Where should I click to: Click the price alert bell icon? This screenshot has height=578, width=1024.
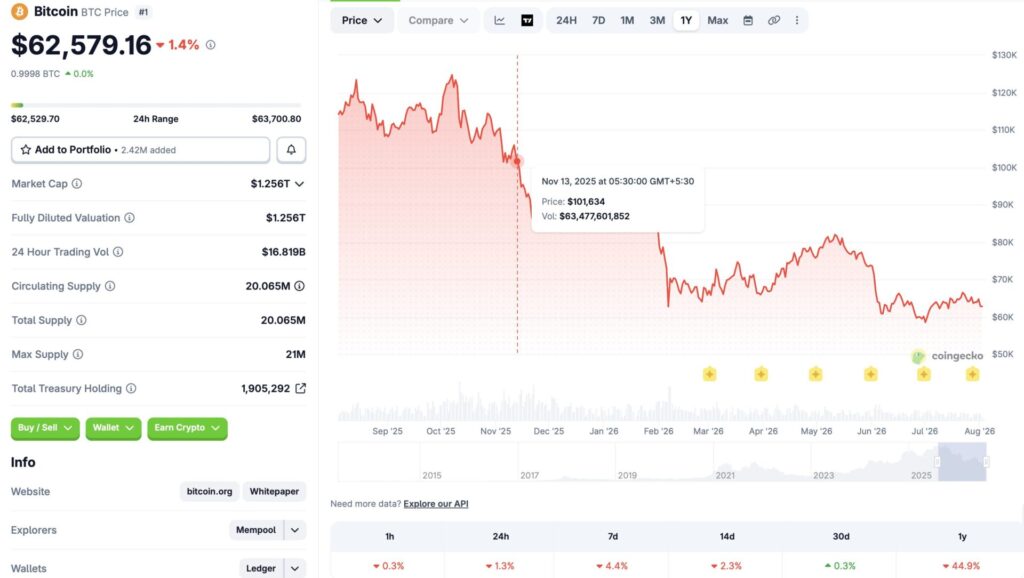point(291,150)
